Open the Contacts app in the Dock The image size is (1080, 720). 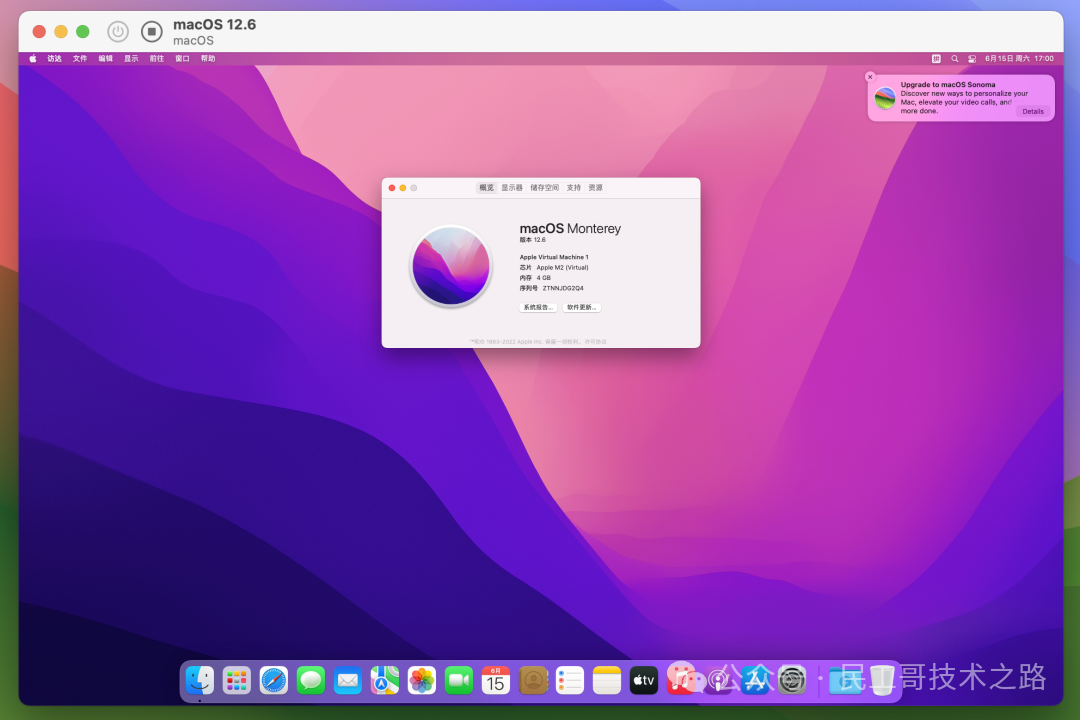coord(533,681)
